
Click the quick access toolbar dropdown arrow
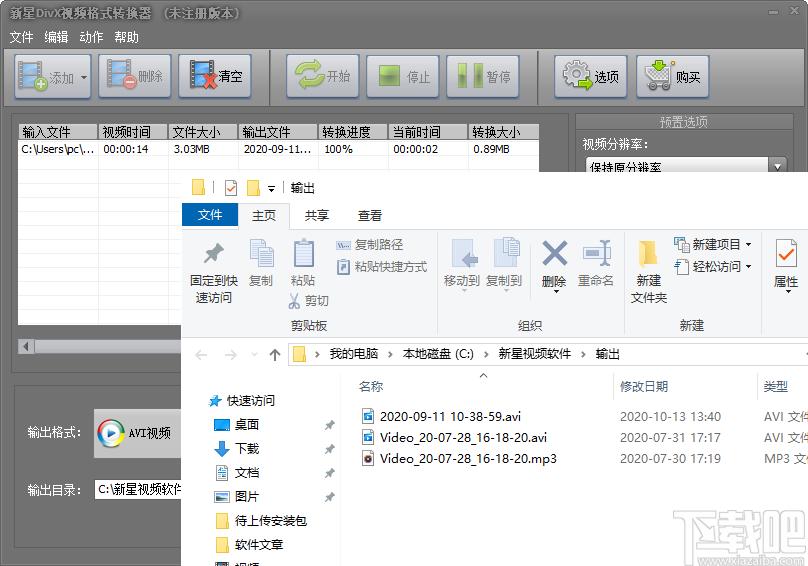click(x=271, y=189)
